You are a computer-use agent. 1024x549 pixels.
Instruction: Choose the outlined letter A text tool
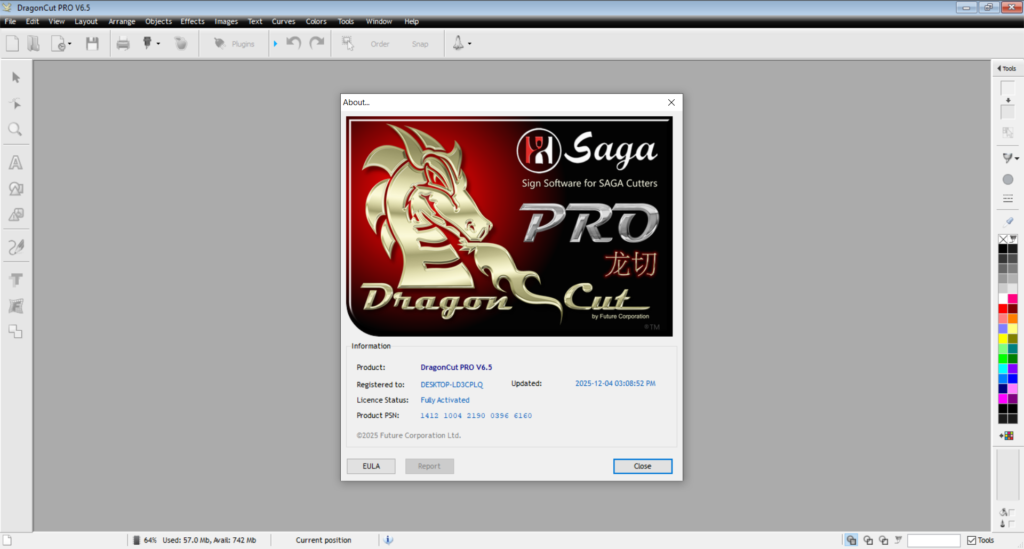tap(16, 162)
